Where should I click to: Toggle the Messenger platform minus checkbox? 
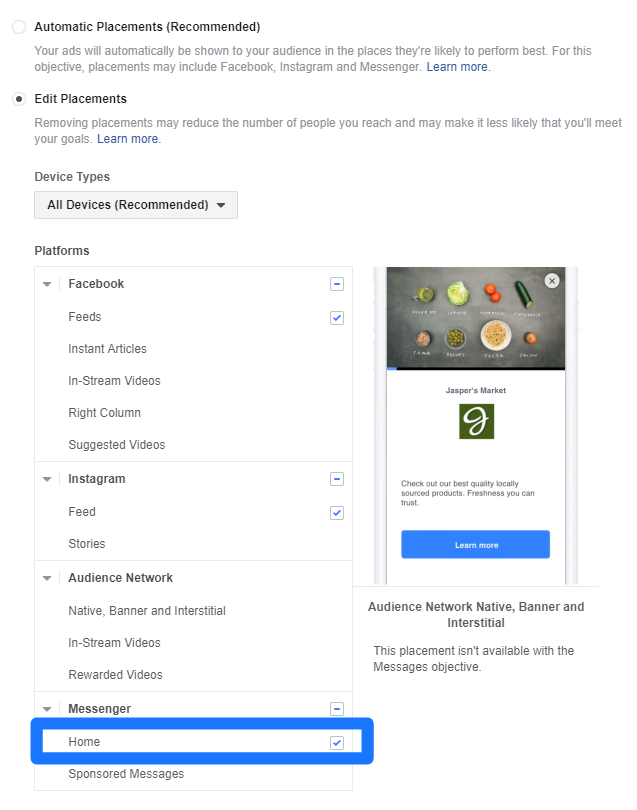pos(337,709)
